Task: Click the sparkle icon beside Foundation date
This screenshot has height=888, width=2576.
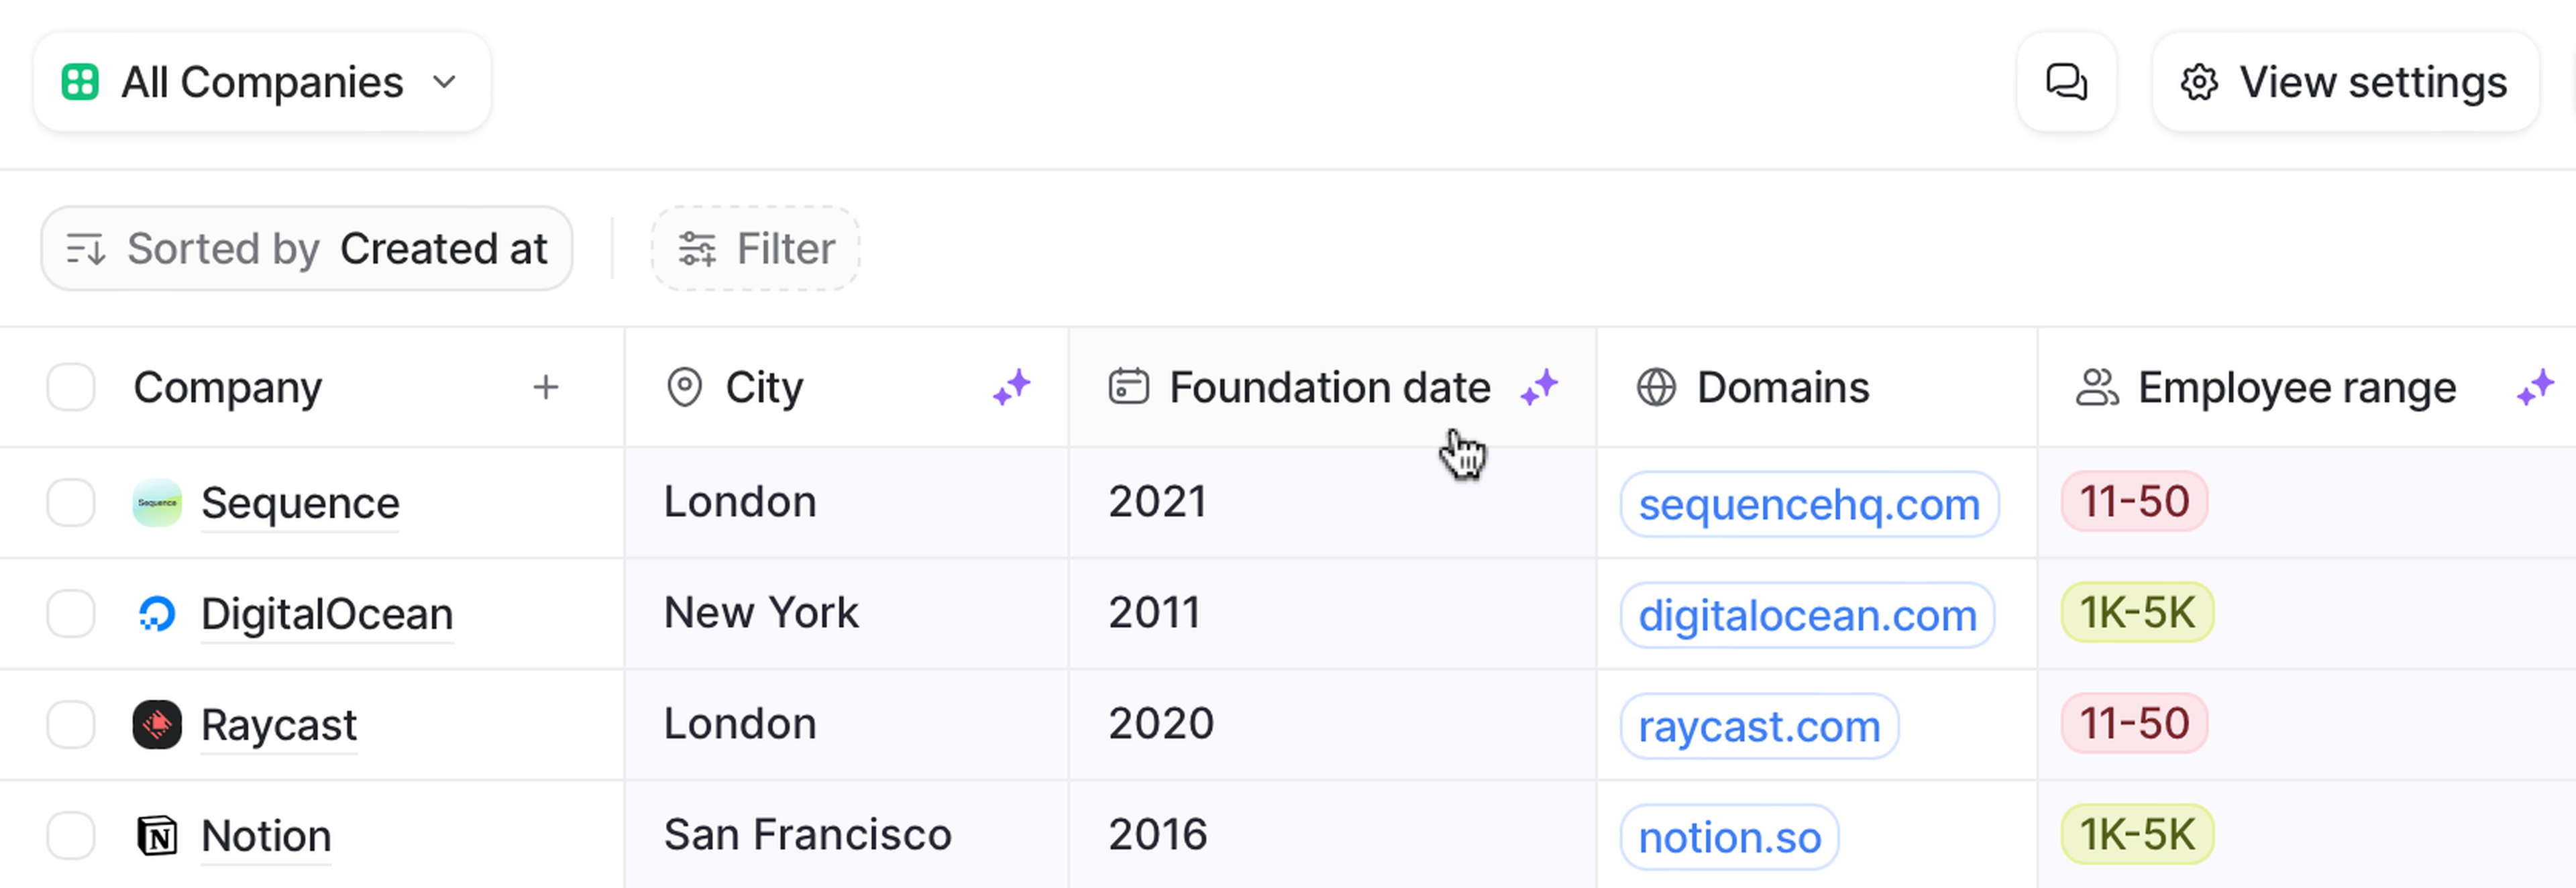Action: [x=1539, y=387]
